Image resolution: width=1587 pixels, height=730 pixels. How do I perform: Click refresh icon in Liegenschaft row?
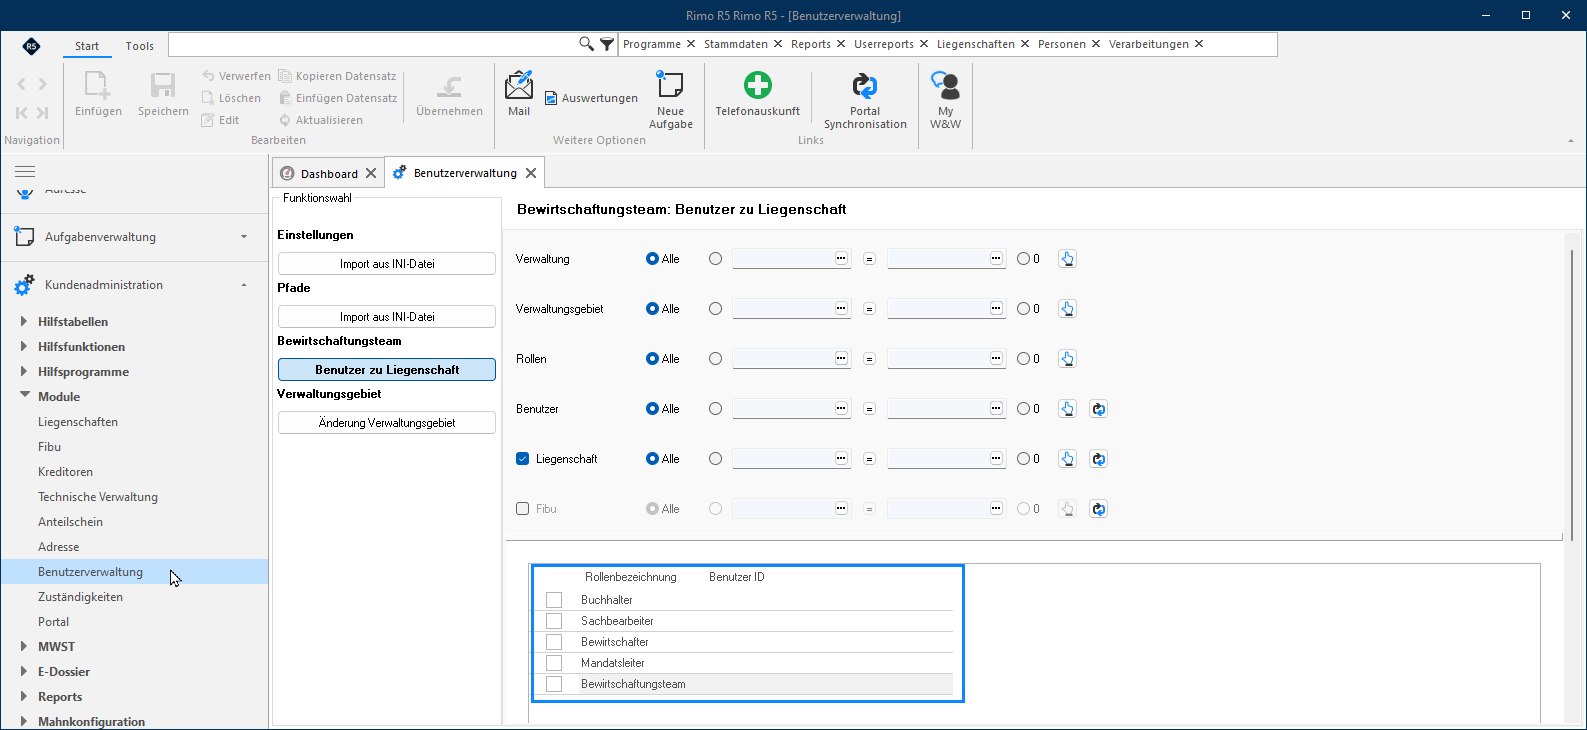point(1098,459)
